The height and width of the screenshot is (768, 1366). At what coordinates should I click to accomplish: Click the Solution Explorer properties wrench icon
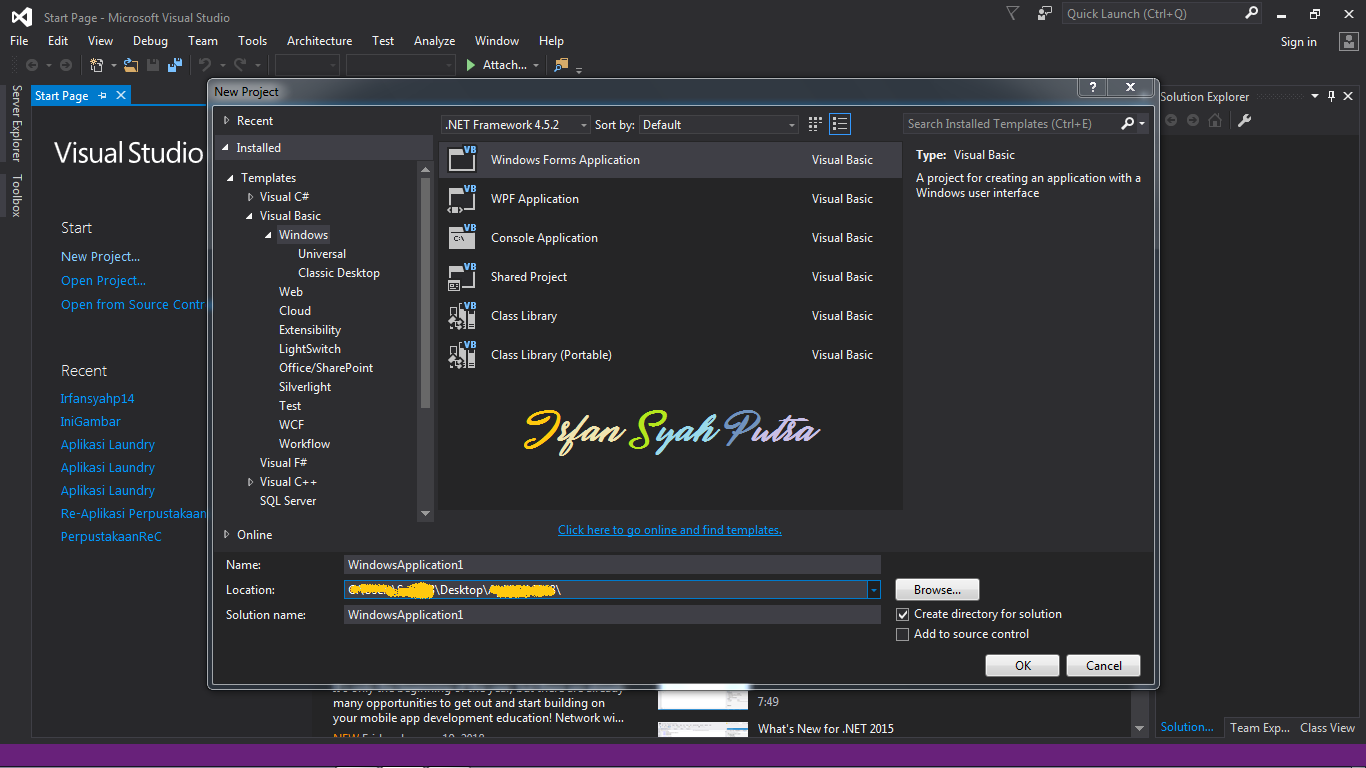click(1245, 120)
